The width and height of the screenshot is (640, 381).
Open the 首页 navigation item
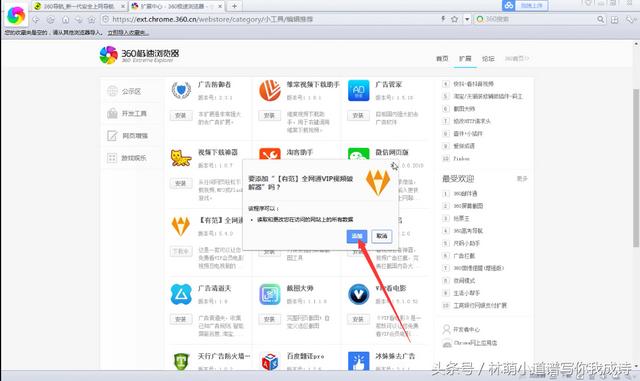[442, 58]
